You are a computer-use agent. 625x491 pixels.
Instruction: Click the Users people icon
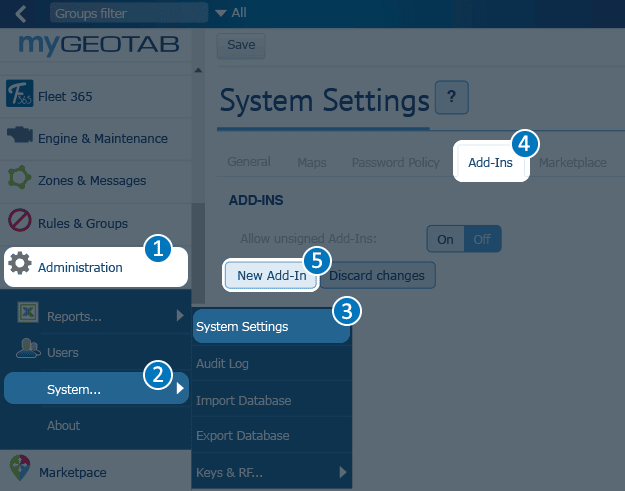click(28, 348)
